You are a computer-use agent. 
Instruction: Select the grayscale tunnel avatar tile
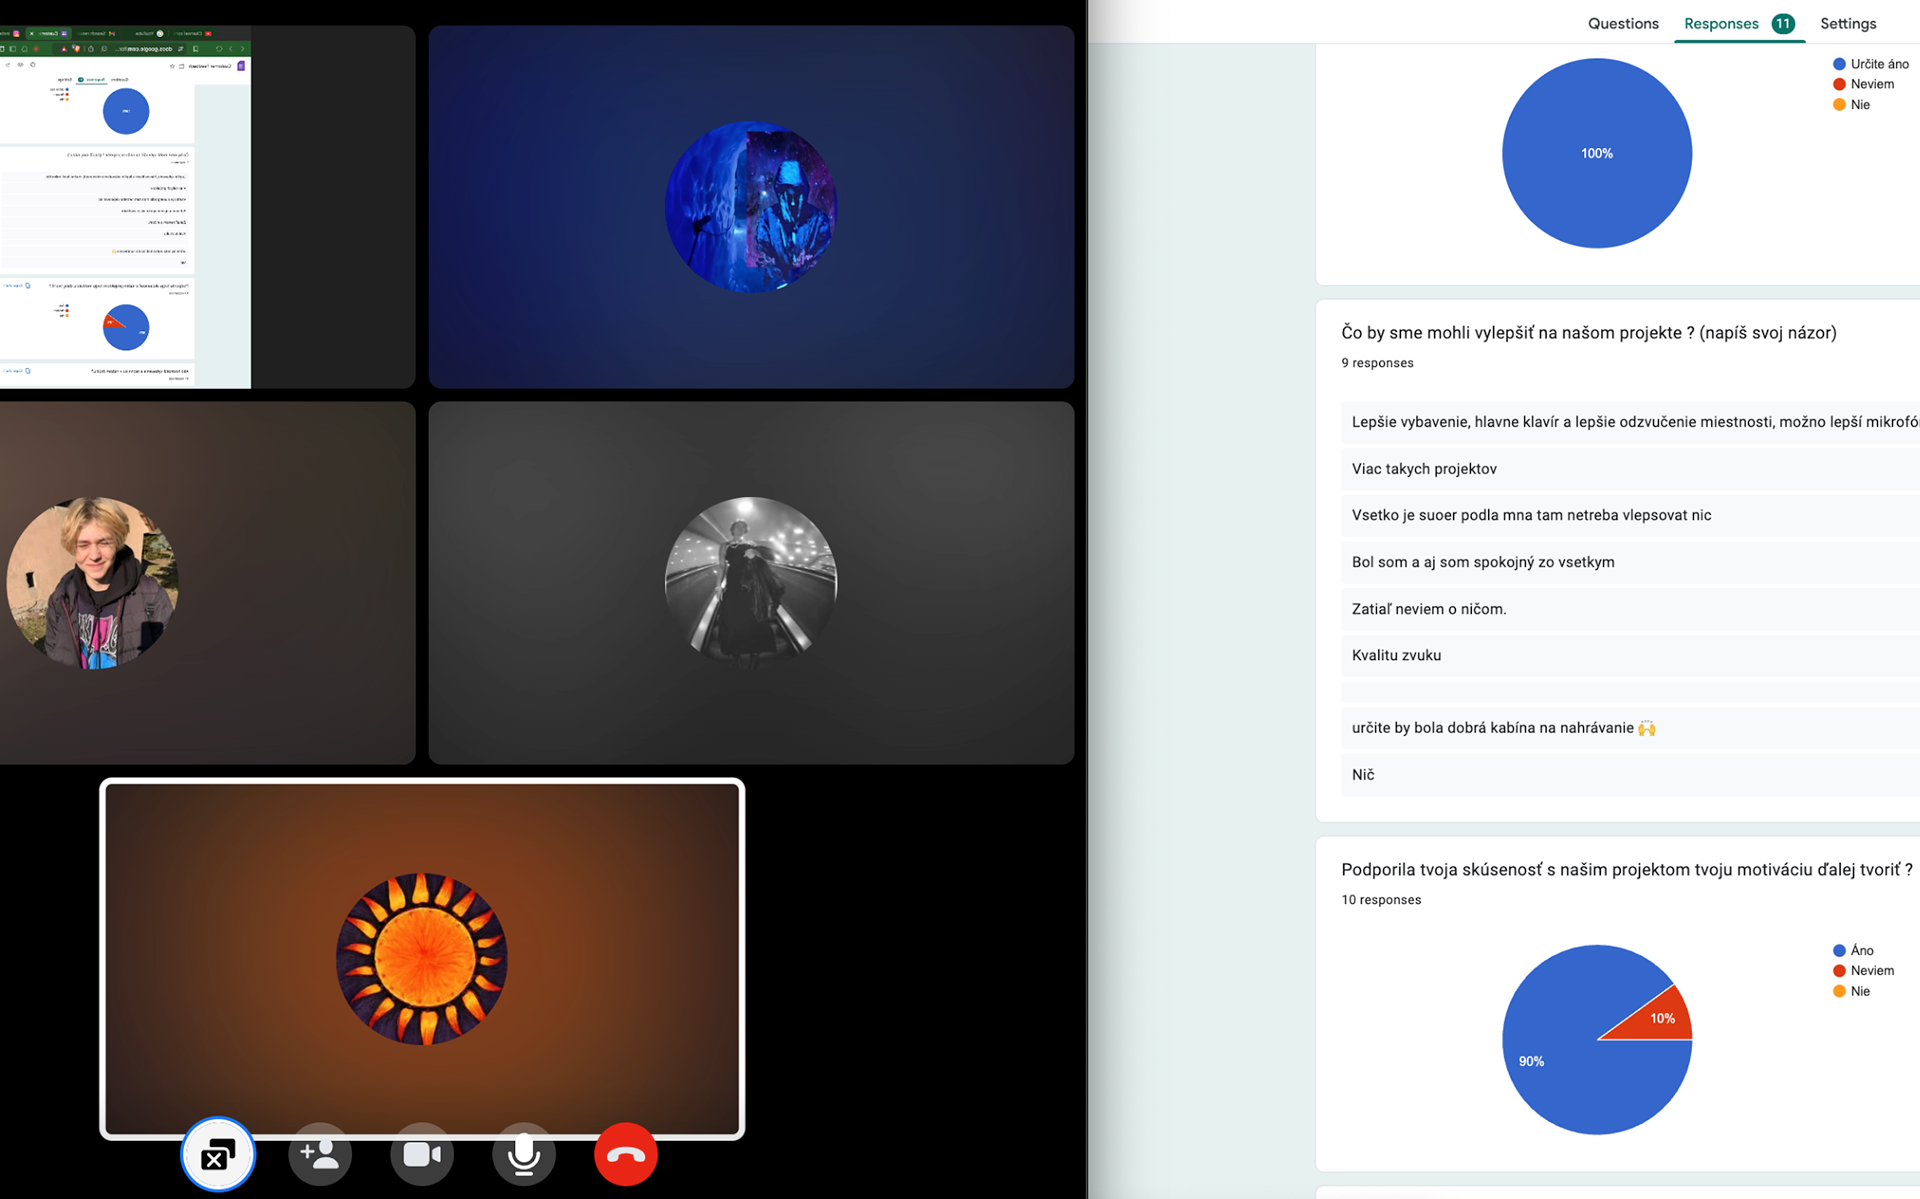pyautogui.click(x=751, y=583)
